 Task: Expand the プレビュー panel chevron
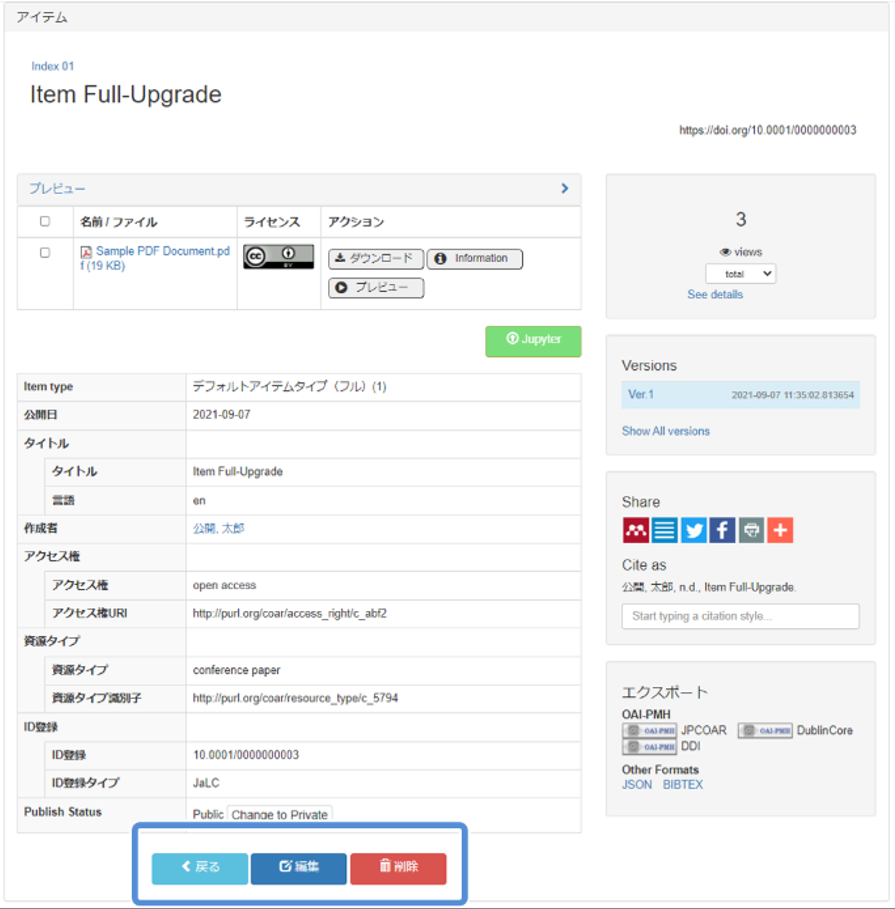pyautogui.click(x=565, y=189)
